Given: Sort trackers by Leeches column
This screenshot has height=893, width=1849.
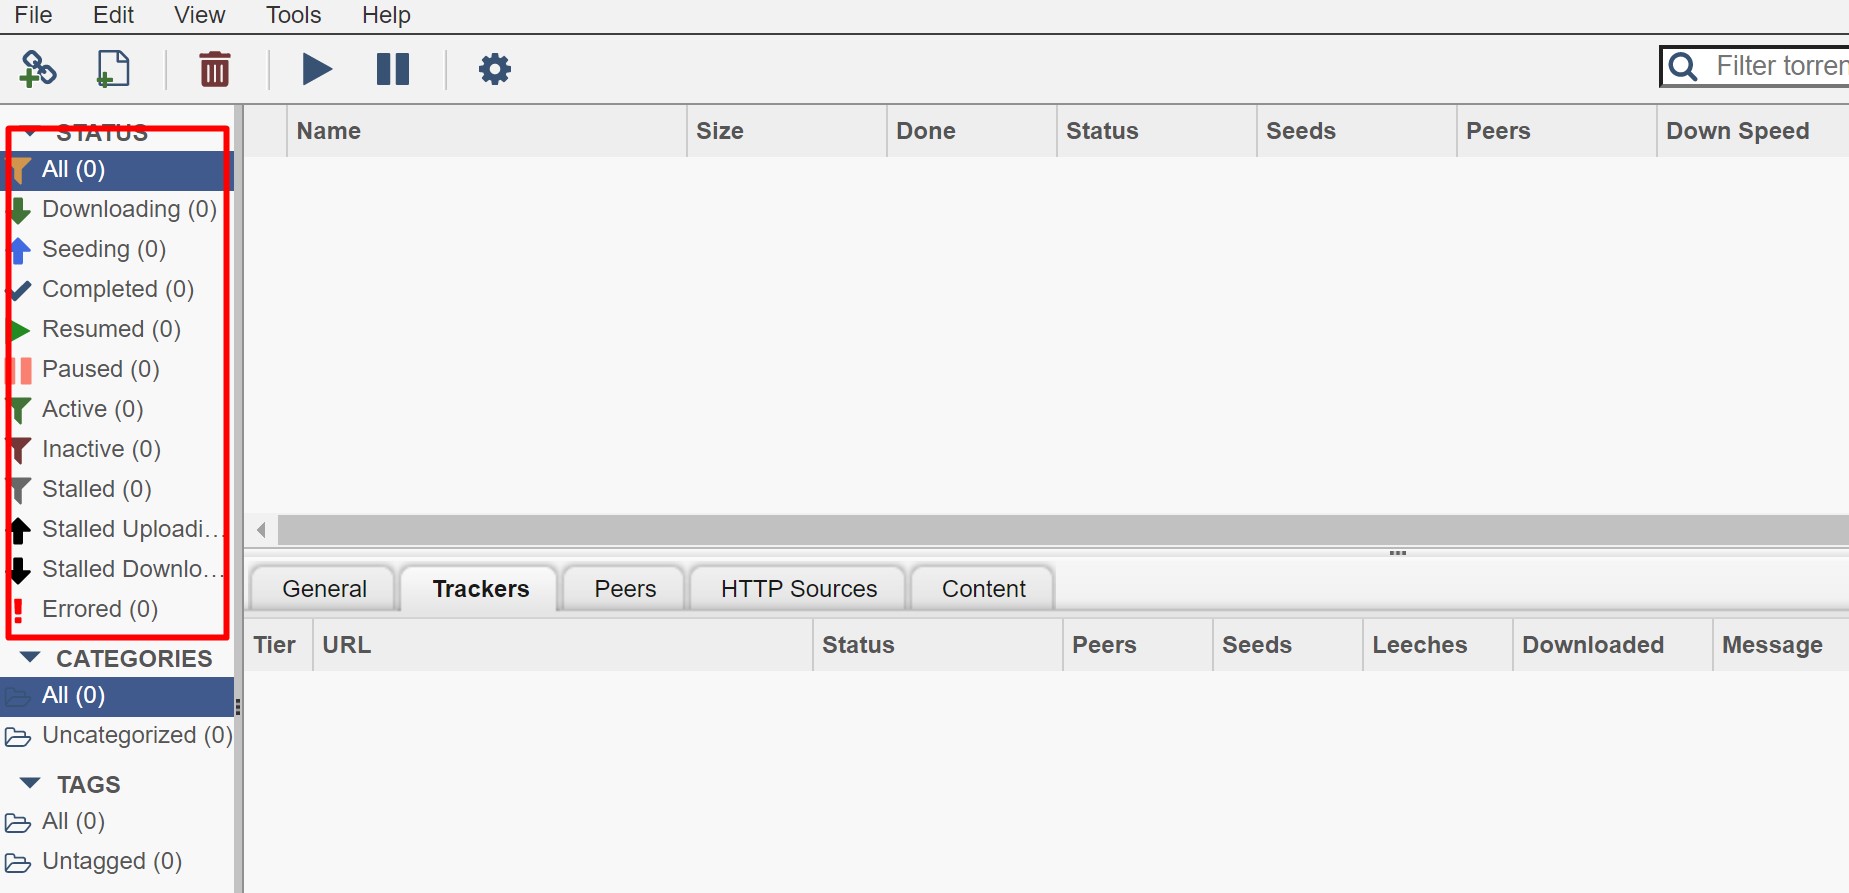Looking at the screenshot, I should (x=1438, y=645).
